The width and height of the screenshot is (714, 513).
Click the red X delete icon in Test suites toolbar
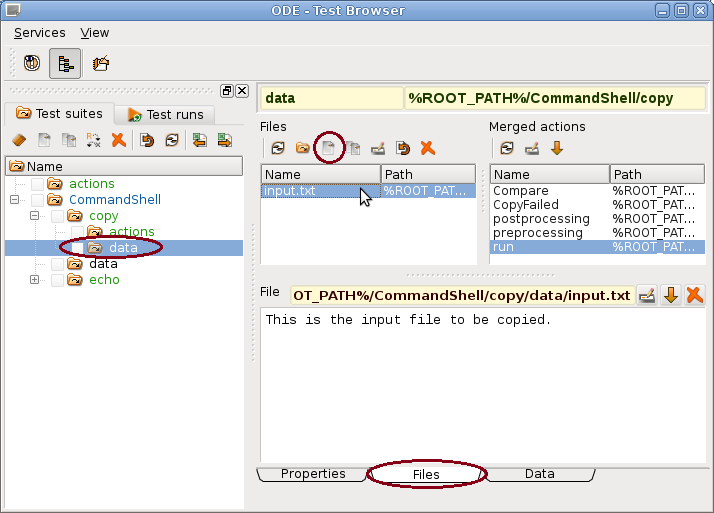(118, 140)
